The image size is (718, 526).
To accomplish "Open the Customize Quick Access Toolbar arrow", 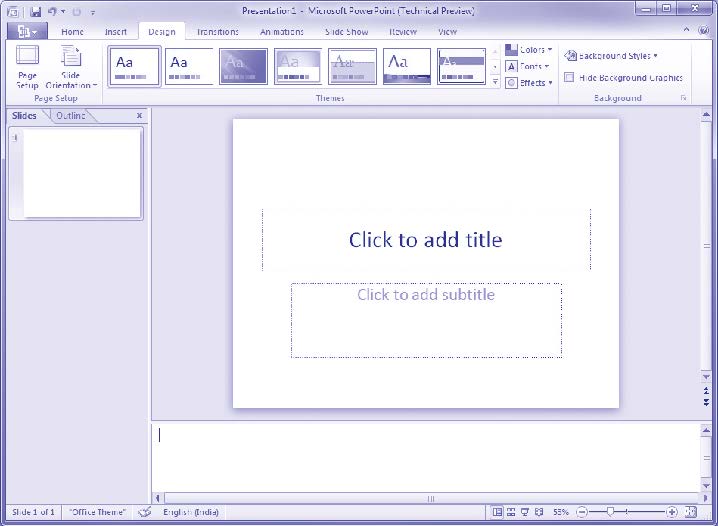I will pos(92,13).
